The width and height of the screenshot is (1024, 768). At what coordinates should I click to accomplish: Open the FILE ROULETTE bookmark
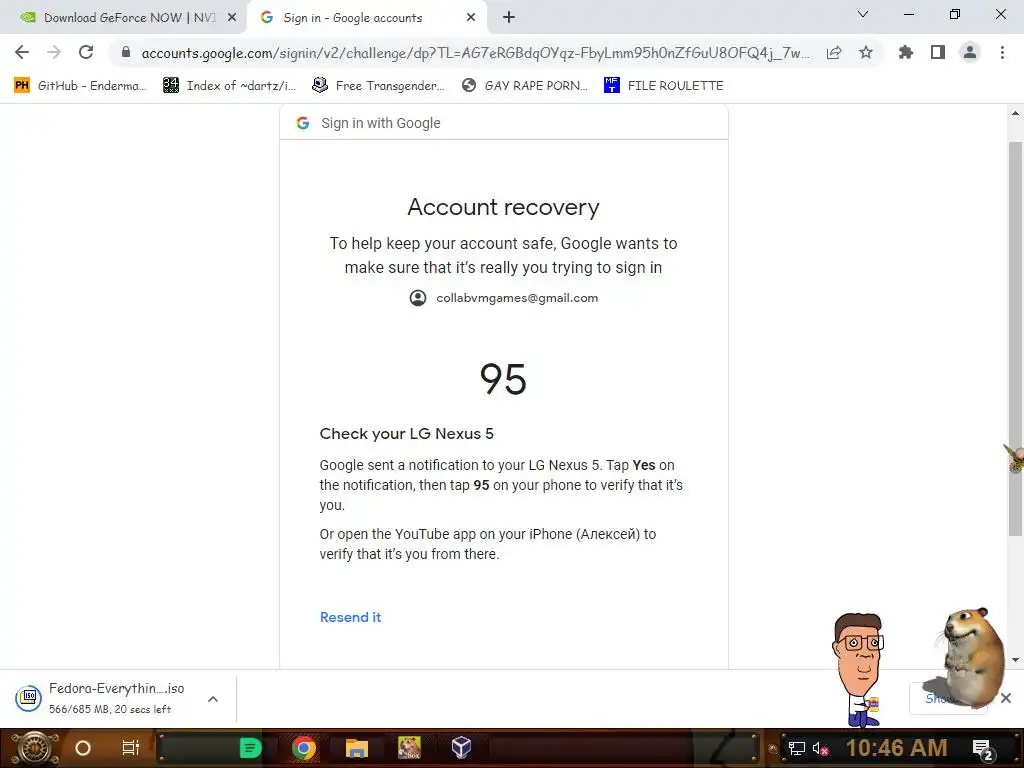pyautogui.click(x=664, y=86)
